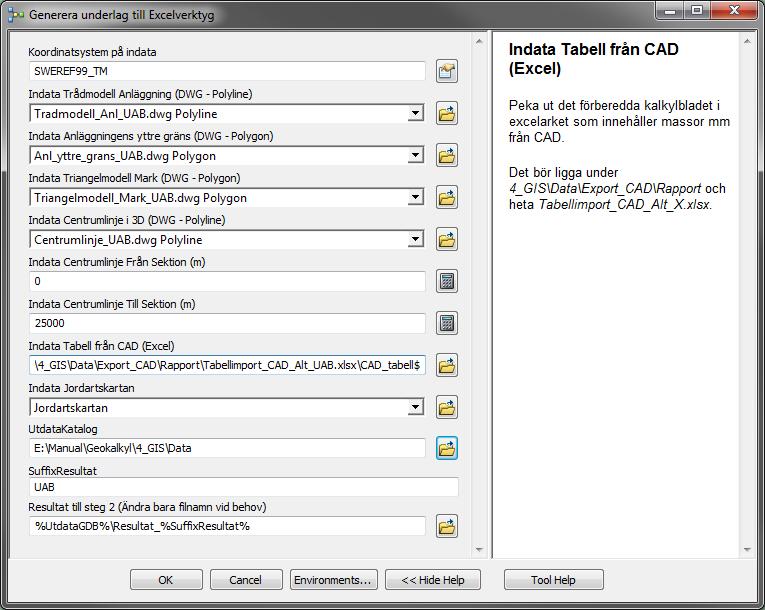765x610 pixels.
Task: Click the Till Sektion field containing 25000
Action: (227, 323)
